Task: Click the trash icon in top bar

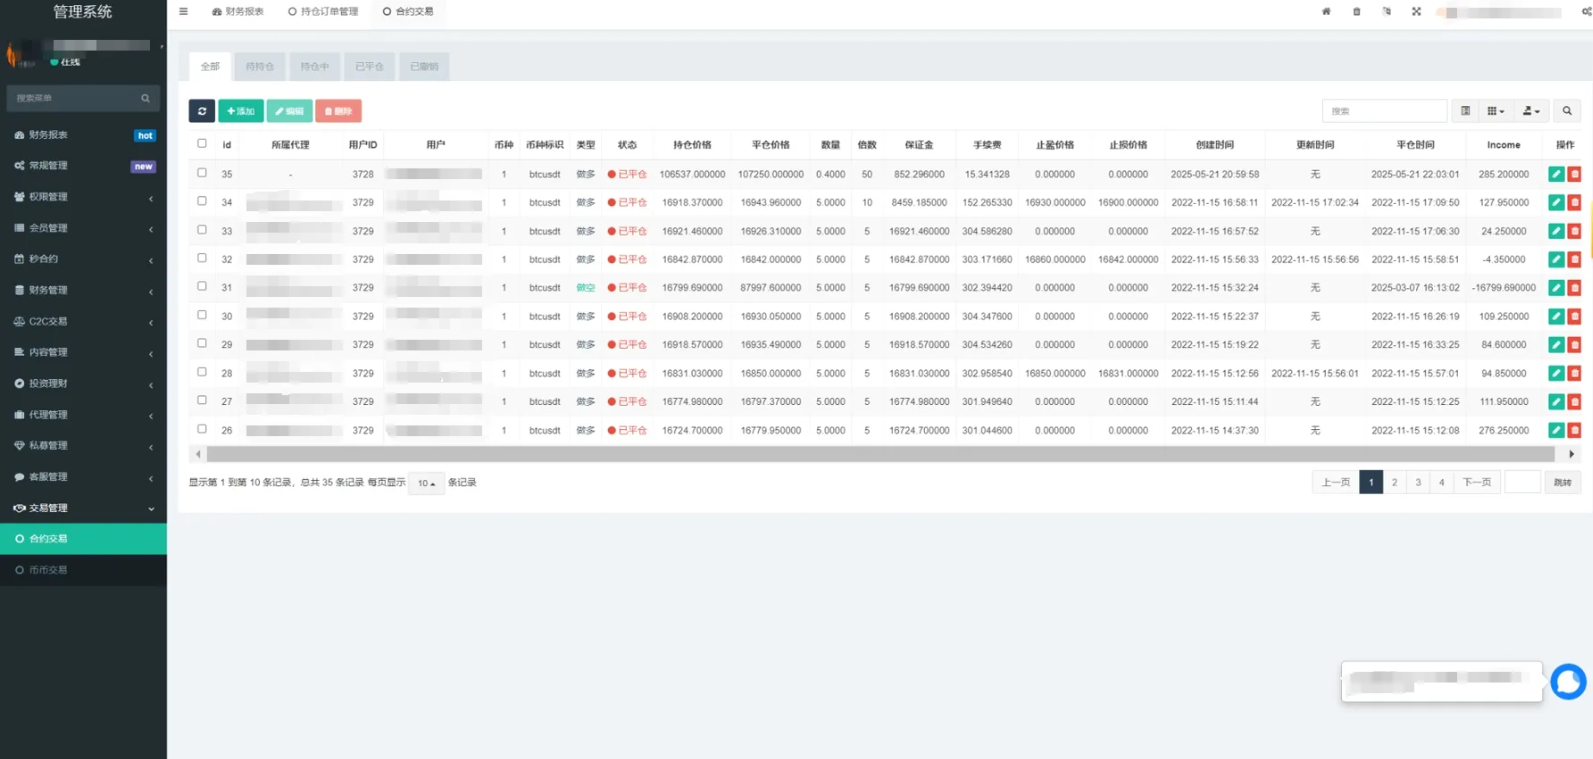Action: coord(1356,12)
